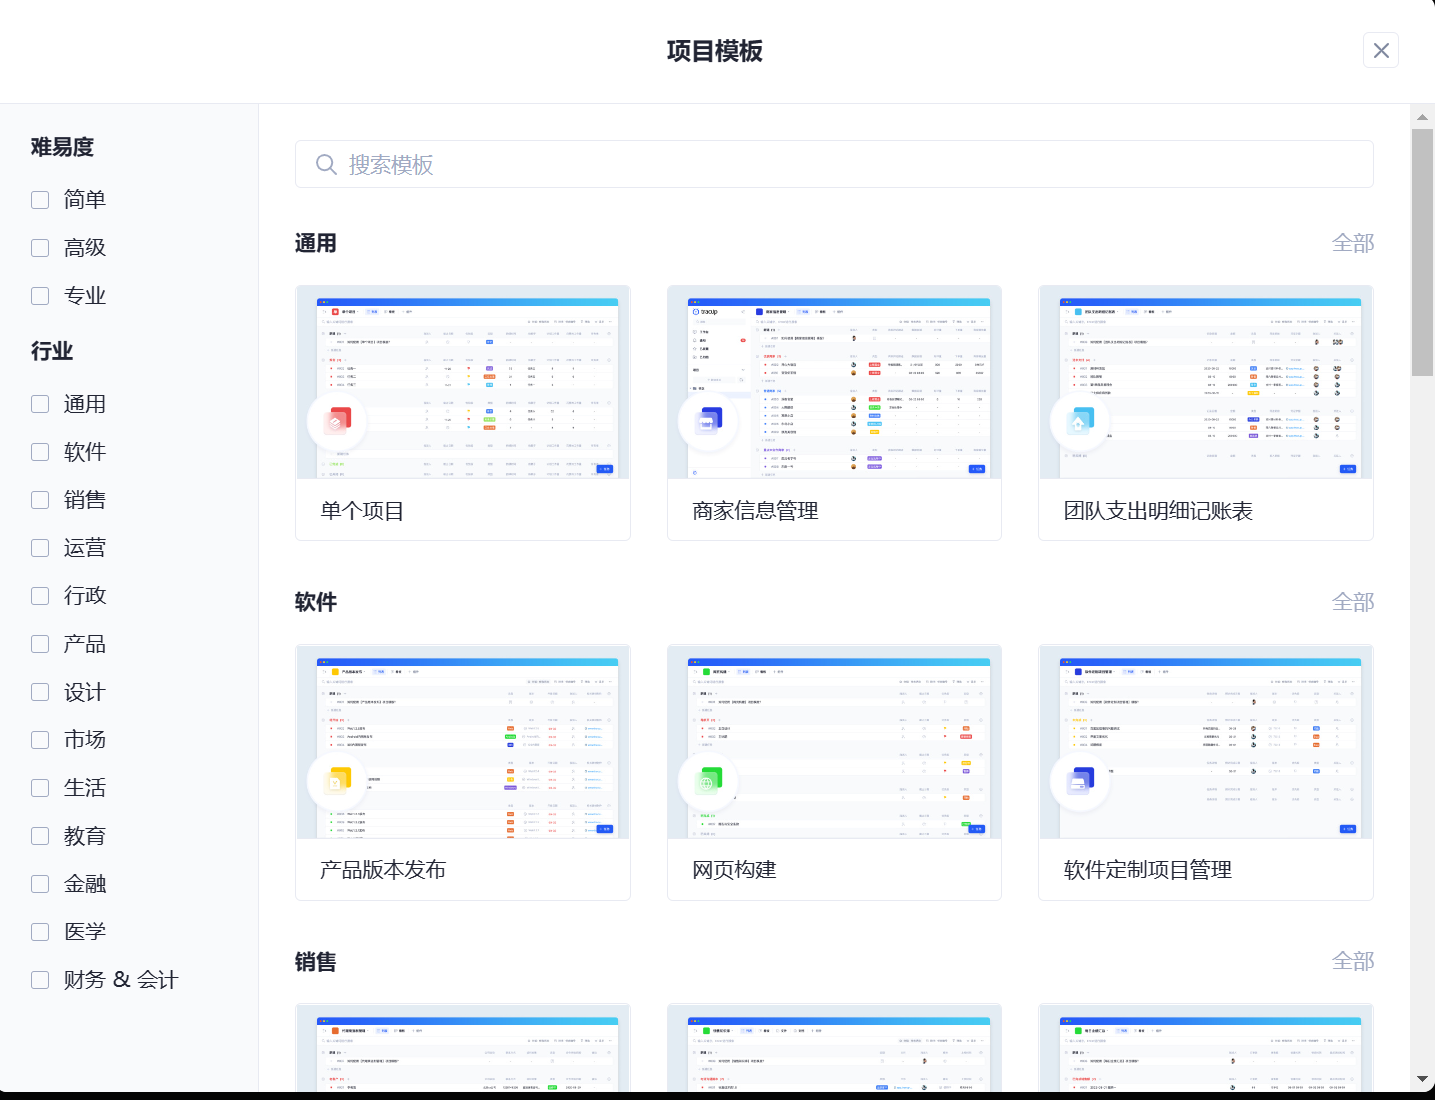Screen dimensions: 1435x1100
Task: Enable the 软件 industry filter checkbox
Action: 40,452
